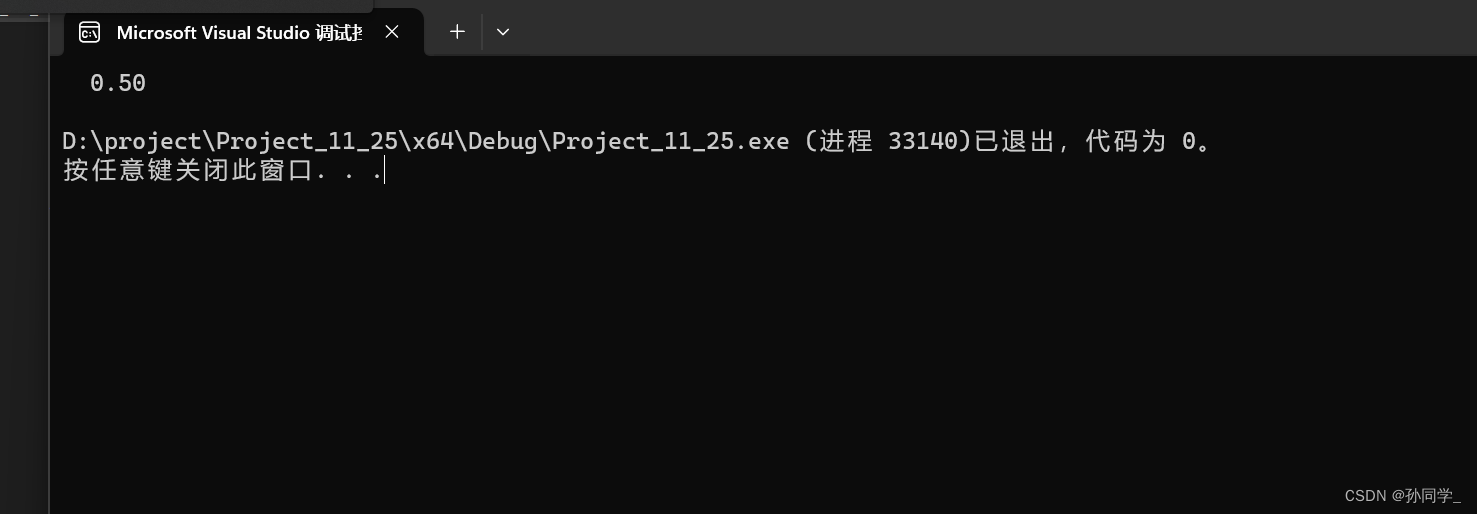The height and width of the screenshot is (514, 1477).
Task: Click the exit code 0 at line end
Action: (x=1189, y=141)
